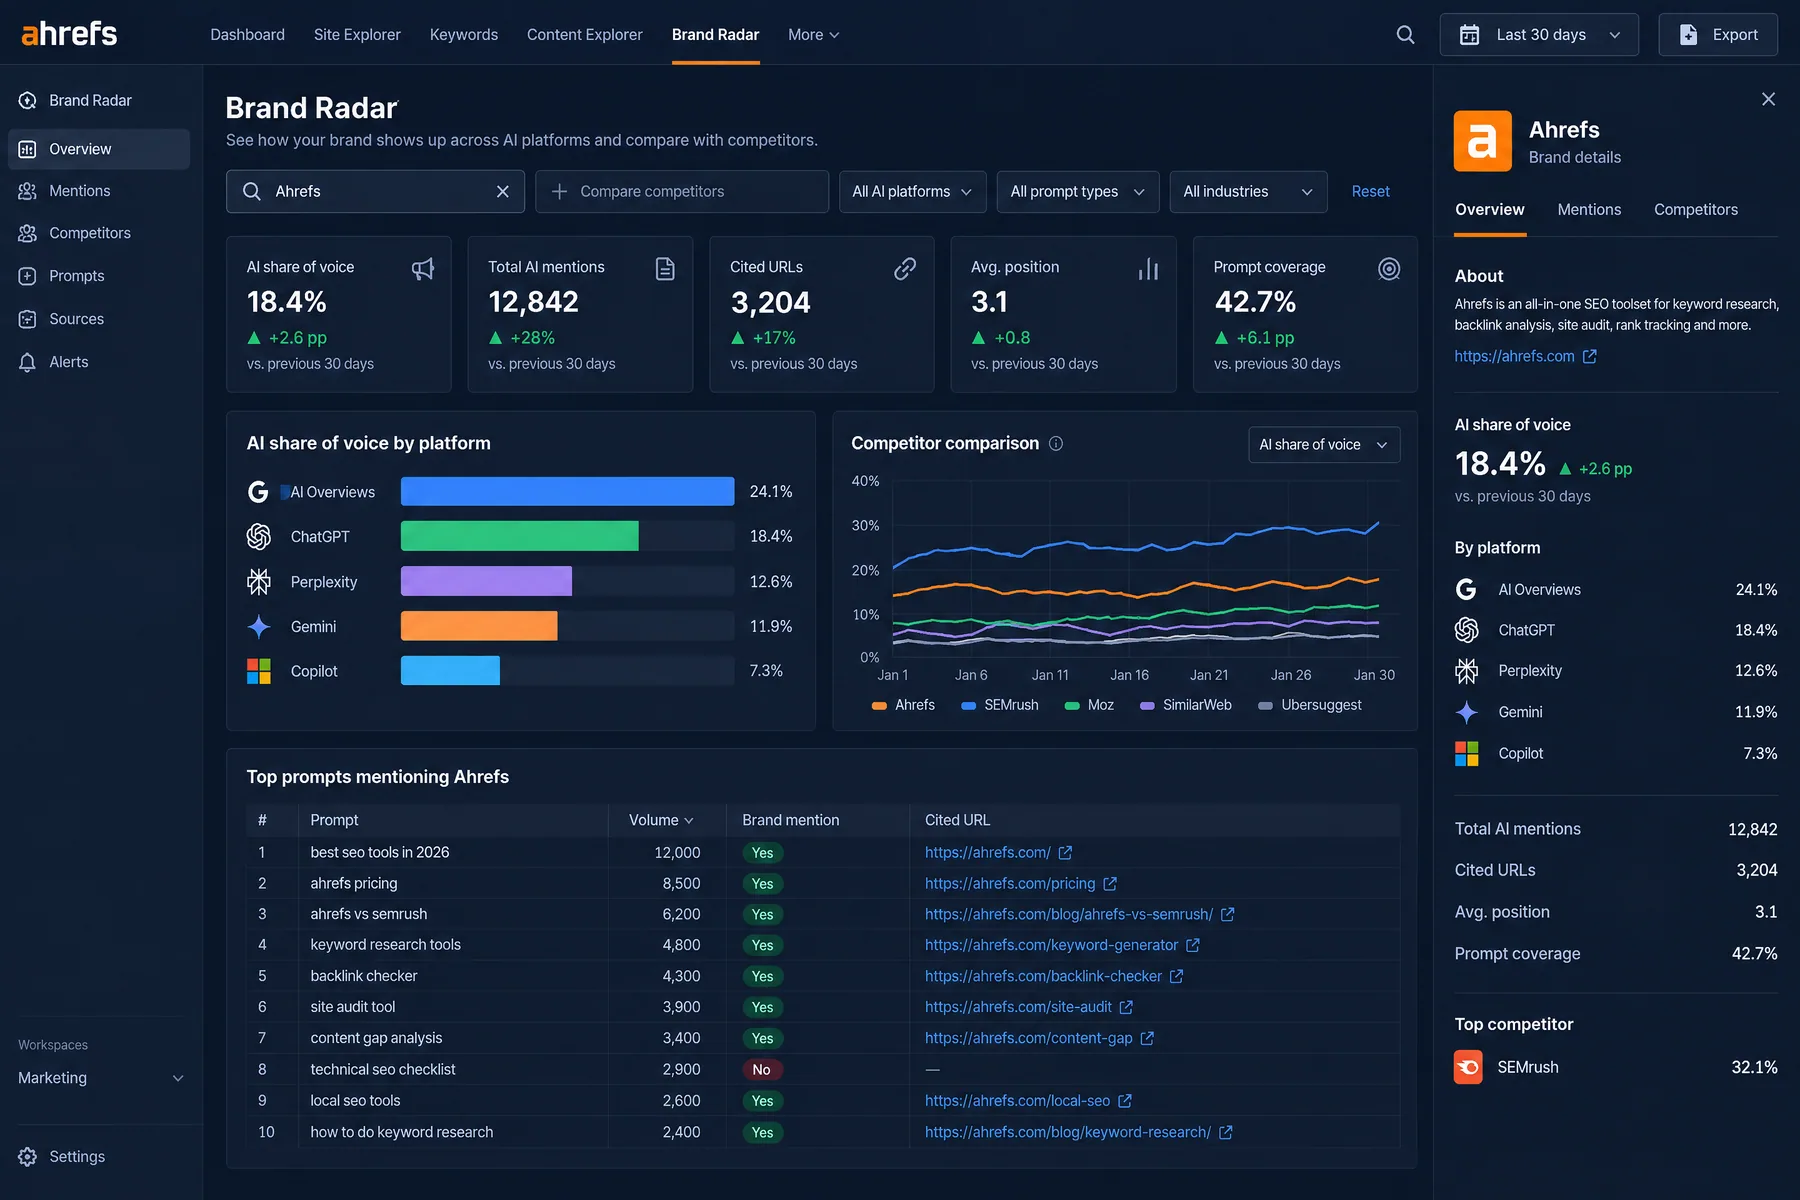Click the search magnifier icon in top bar
This screenshot has width=1800, height=1200.
1405,35
